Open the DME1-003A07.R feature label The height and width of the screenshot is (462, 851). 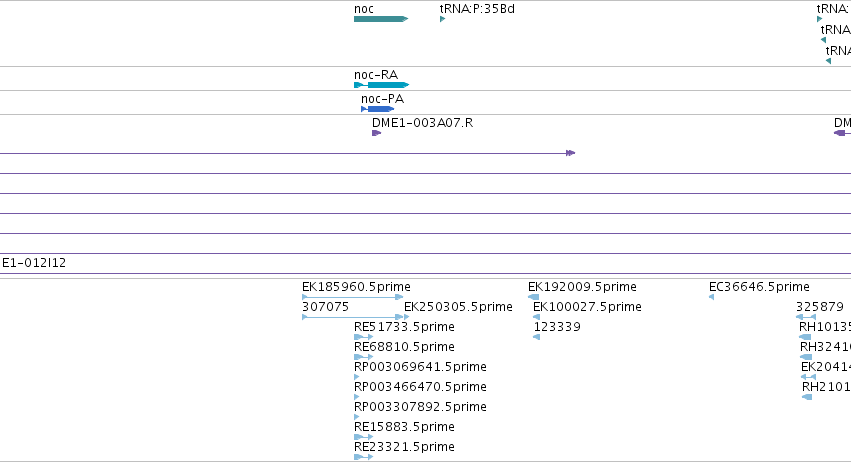[422, 123]
